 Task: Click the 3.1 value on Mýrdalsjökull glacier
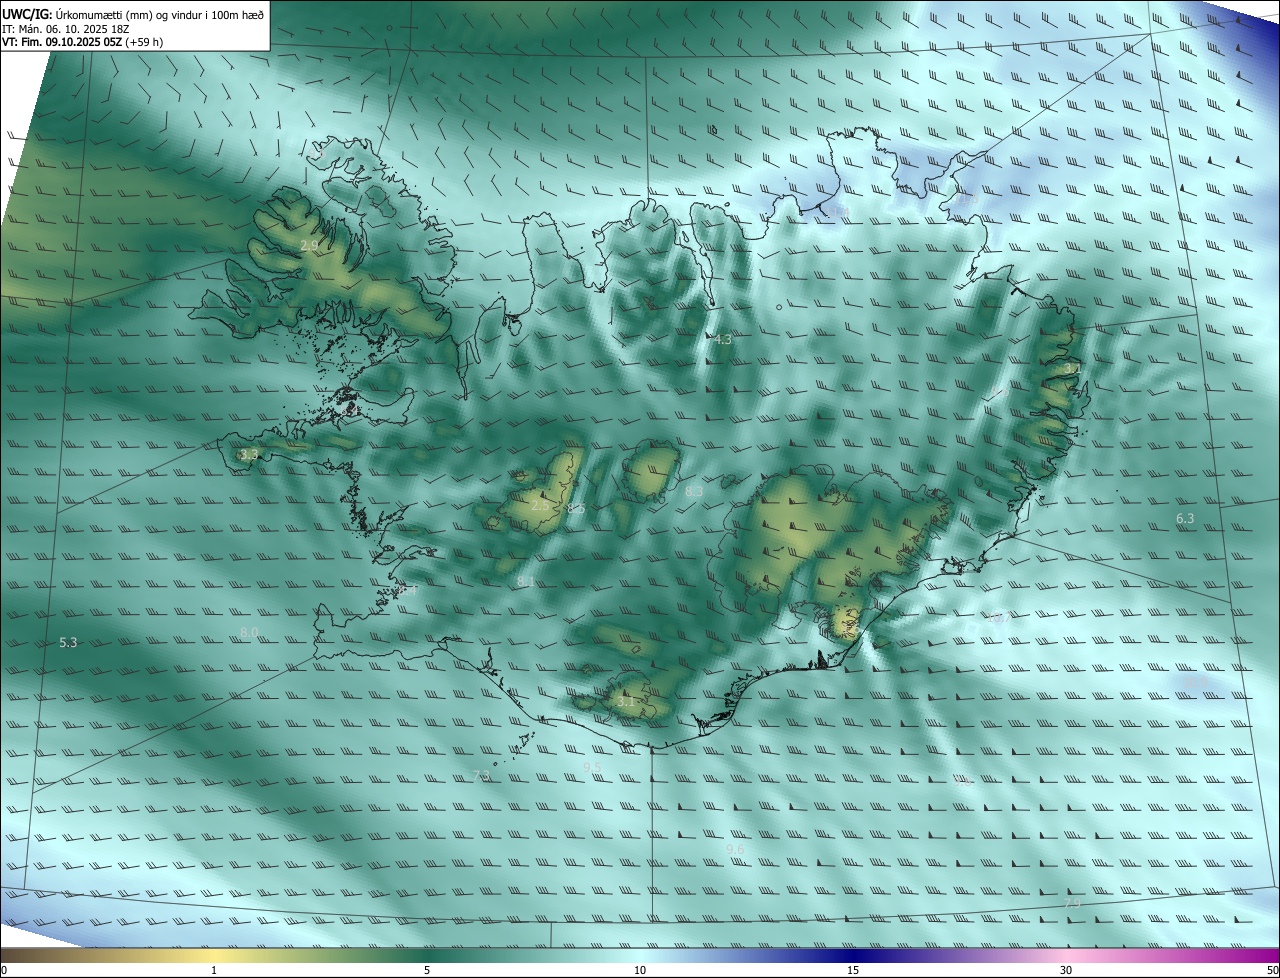click(x=626, y=702)
